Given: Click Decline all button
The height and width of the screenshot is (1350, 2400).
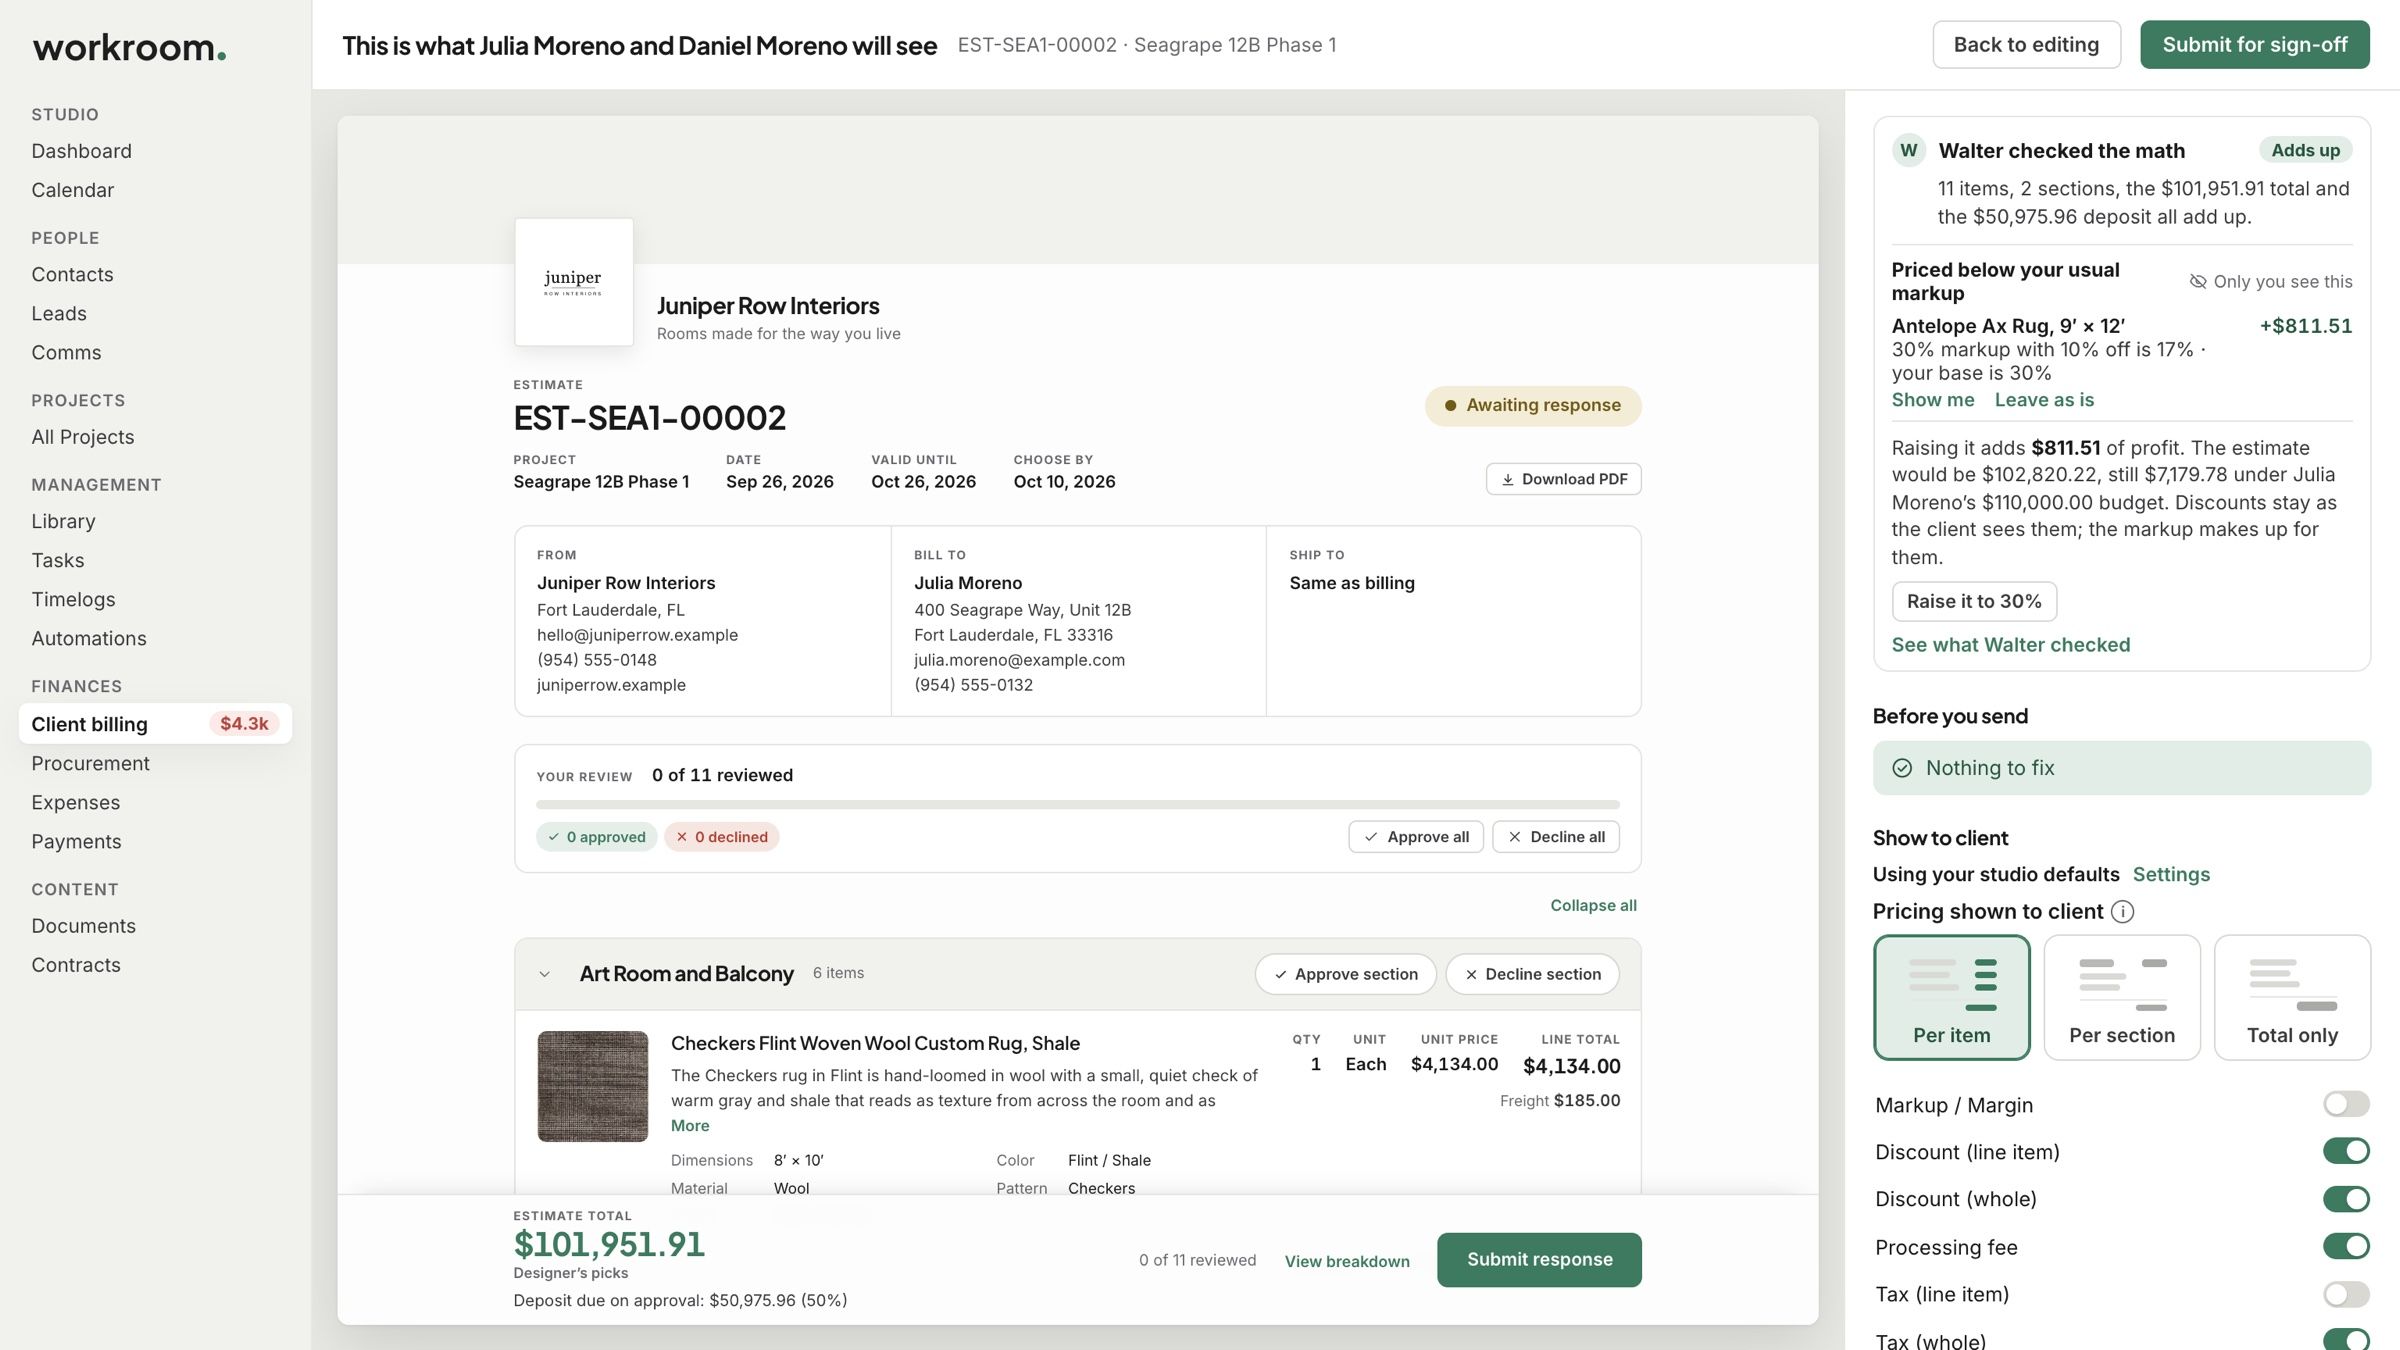Looking at the screenshot, I should [1556, 836].
